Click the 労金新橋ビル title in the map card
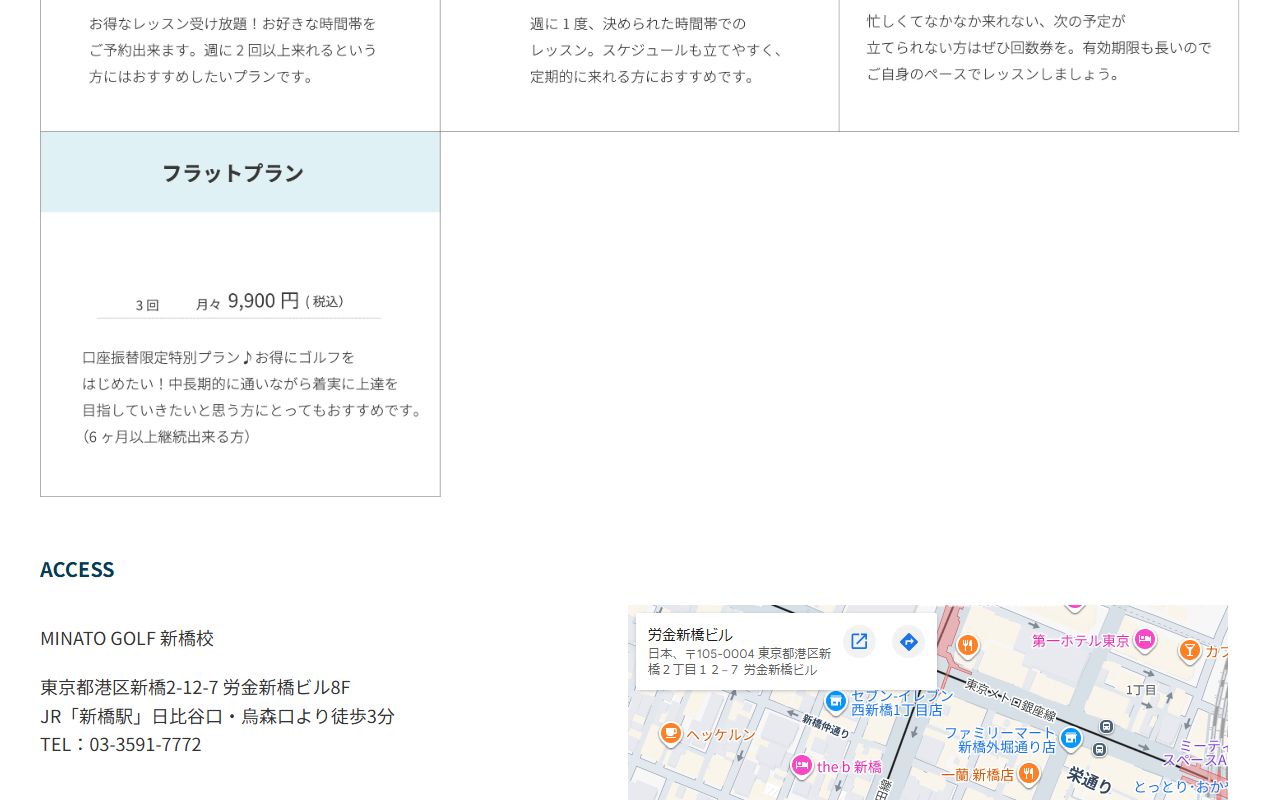 pos(690,634)
